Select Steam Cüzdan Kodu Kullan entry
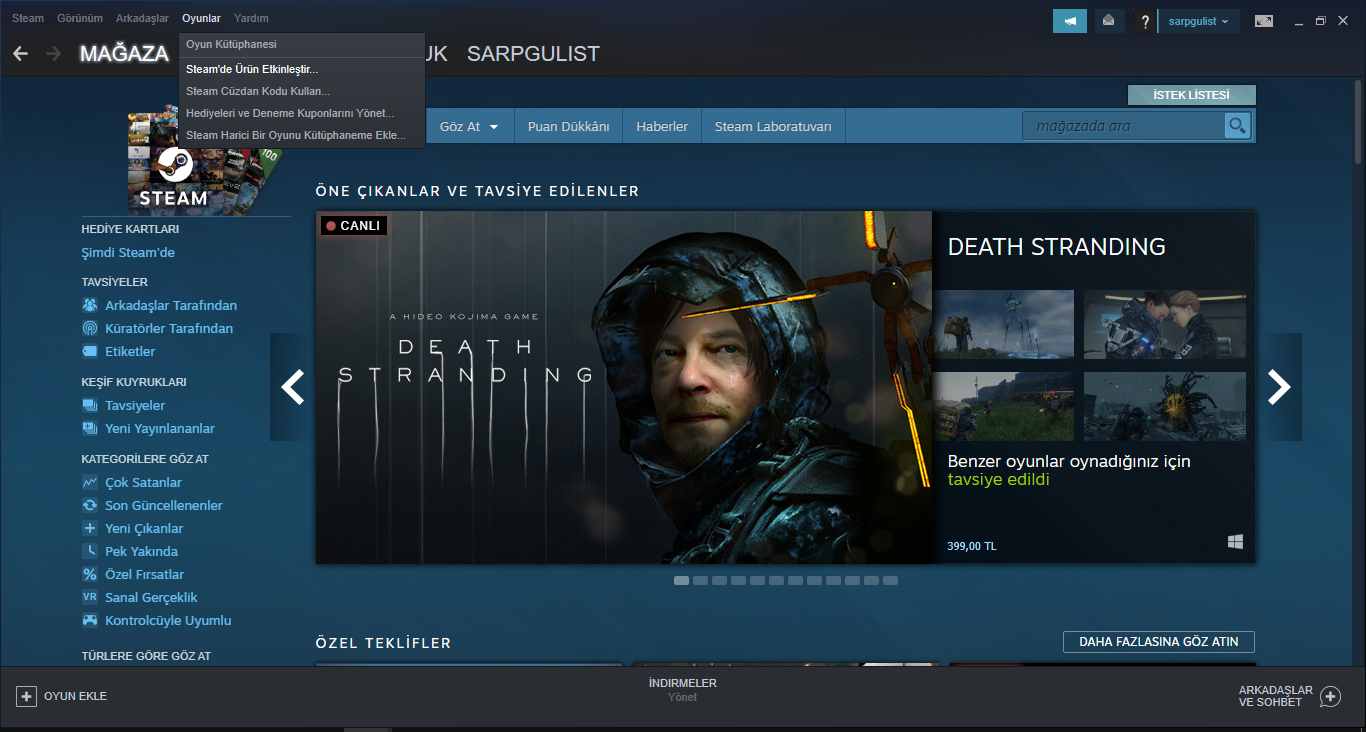The height and width of the screenshot is (732, 1366). [302, 91]
